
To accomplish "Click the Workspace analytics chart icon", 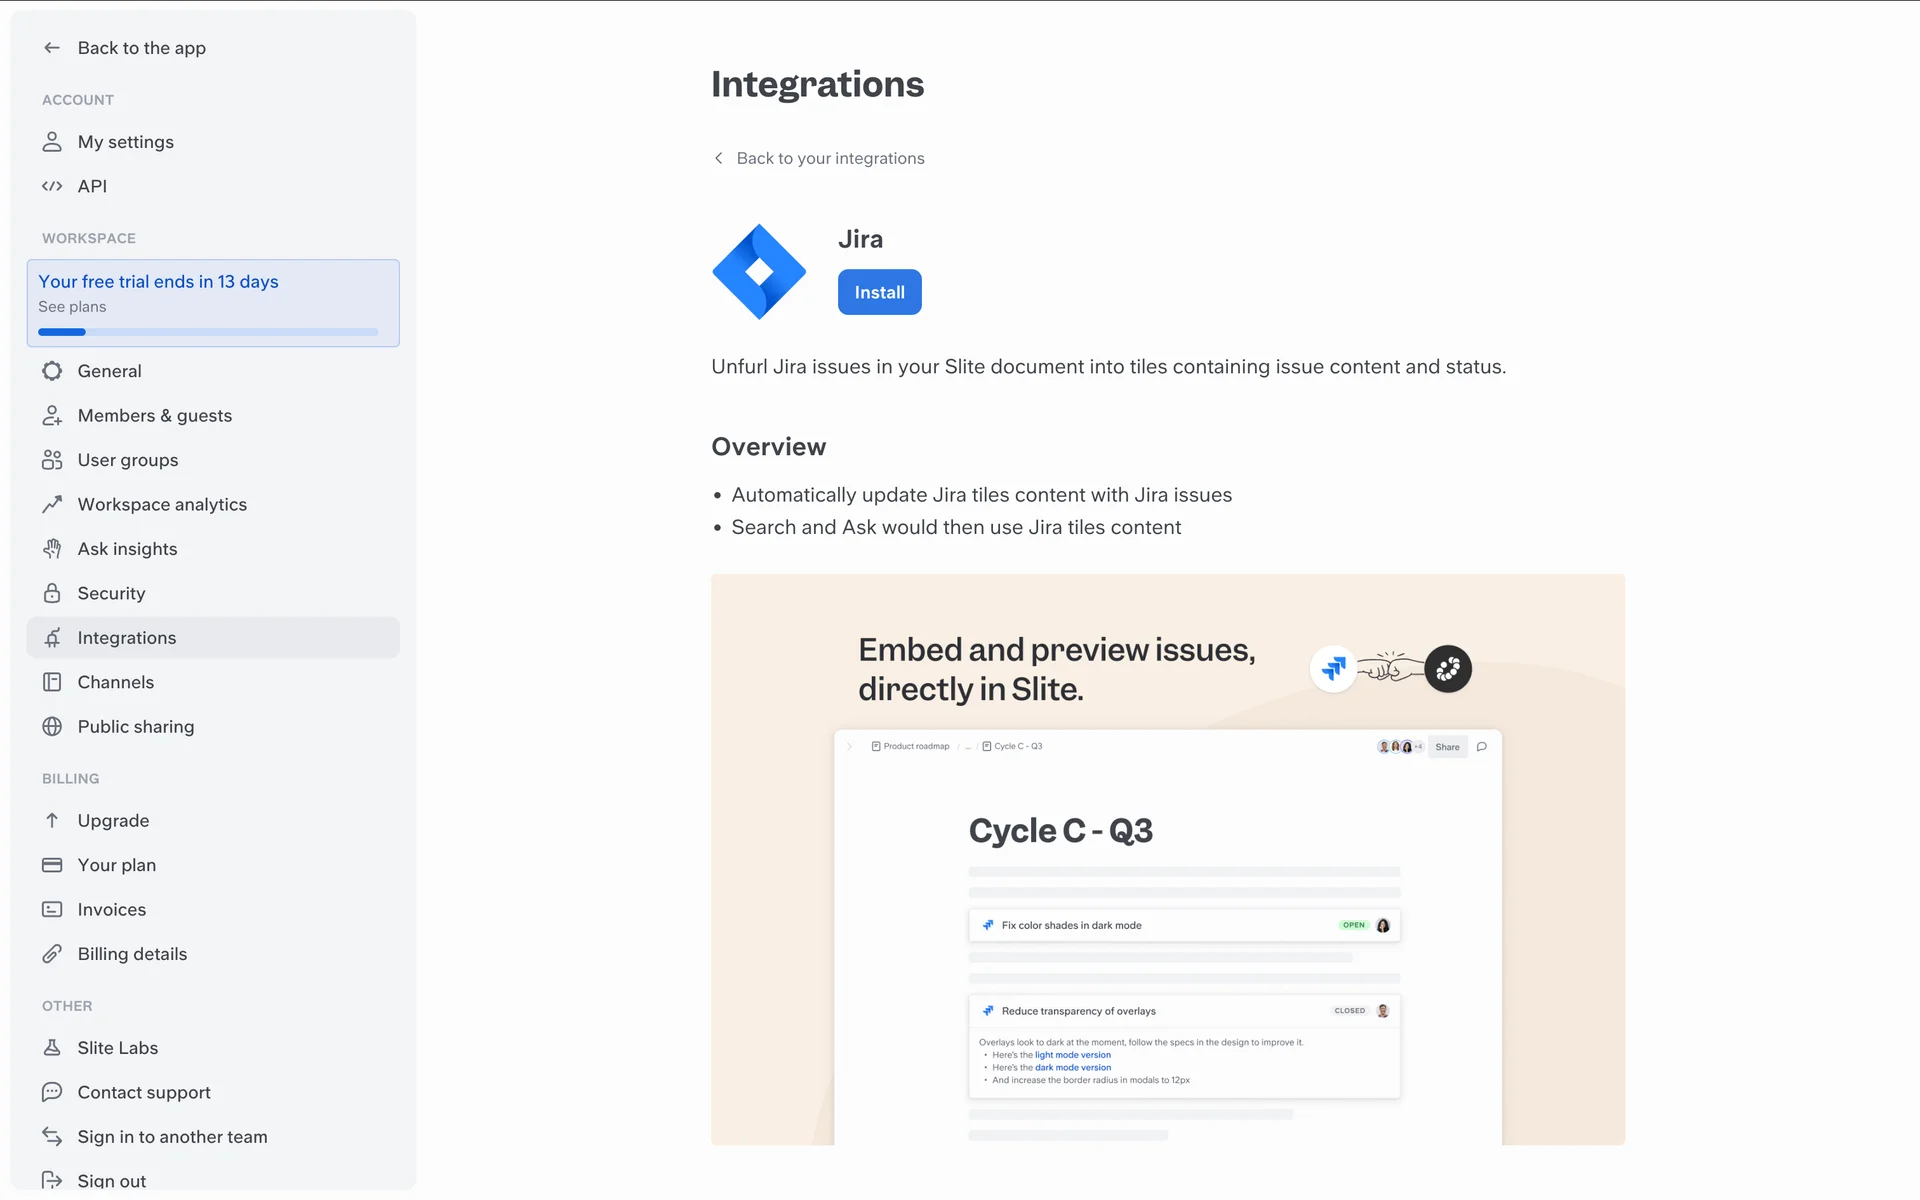I will pos(52,504).
